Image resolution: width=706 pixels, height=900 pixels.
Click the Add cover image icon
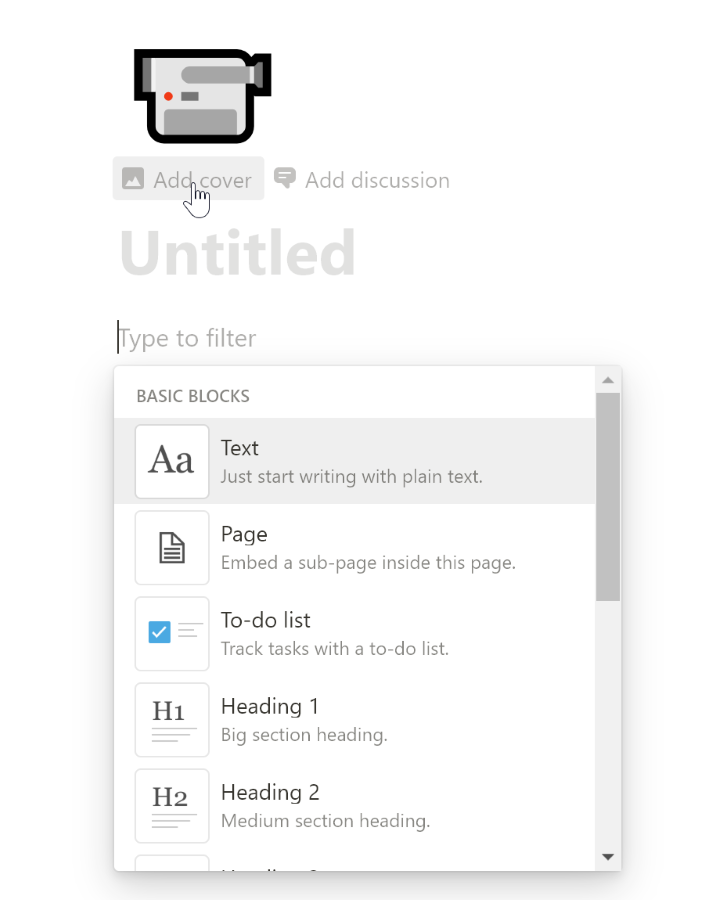[x=133, y=179]
